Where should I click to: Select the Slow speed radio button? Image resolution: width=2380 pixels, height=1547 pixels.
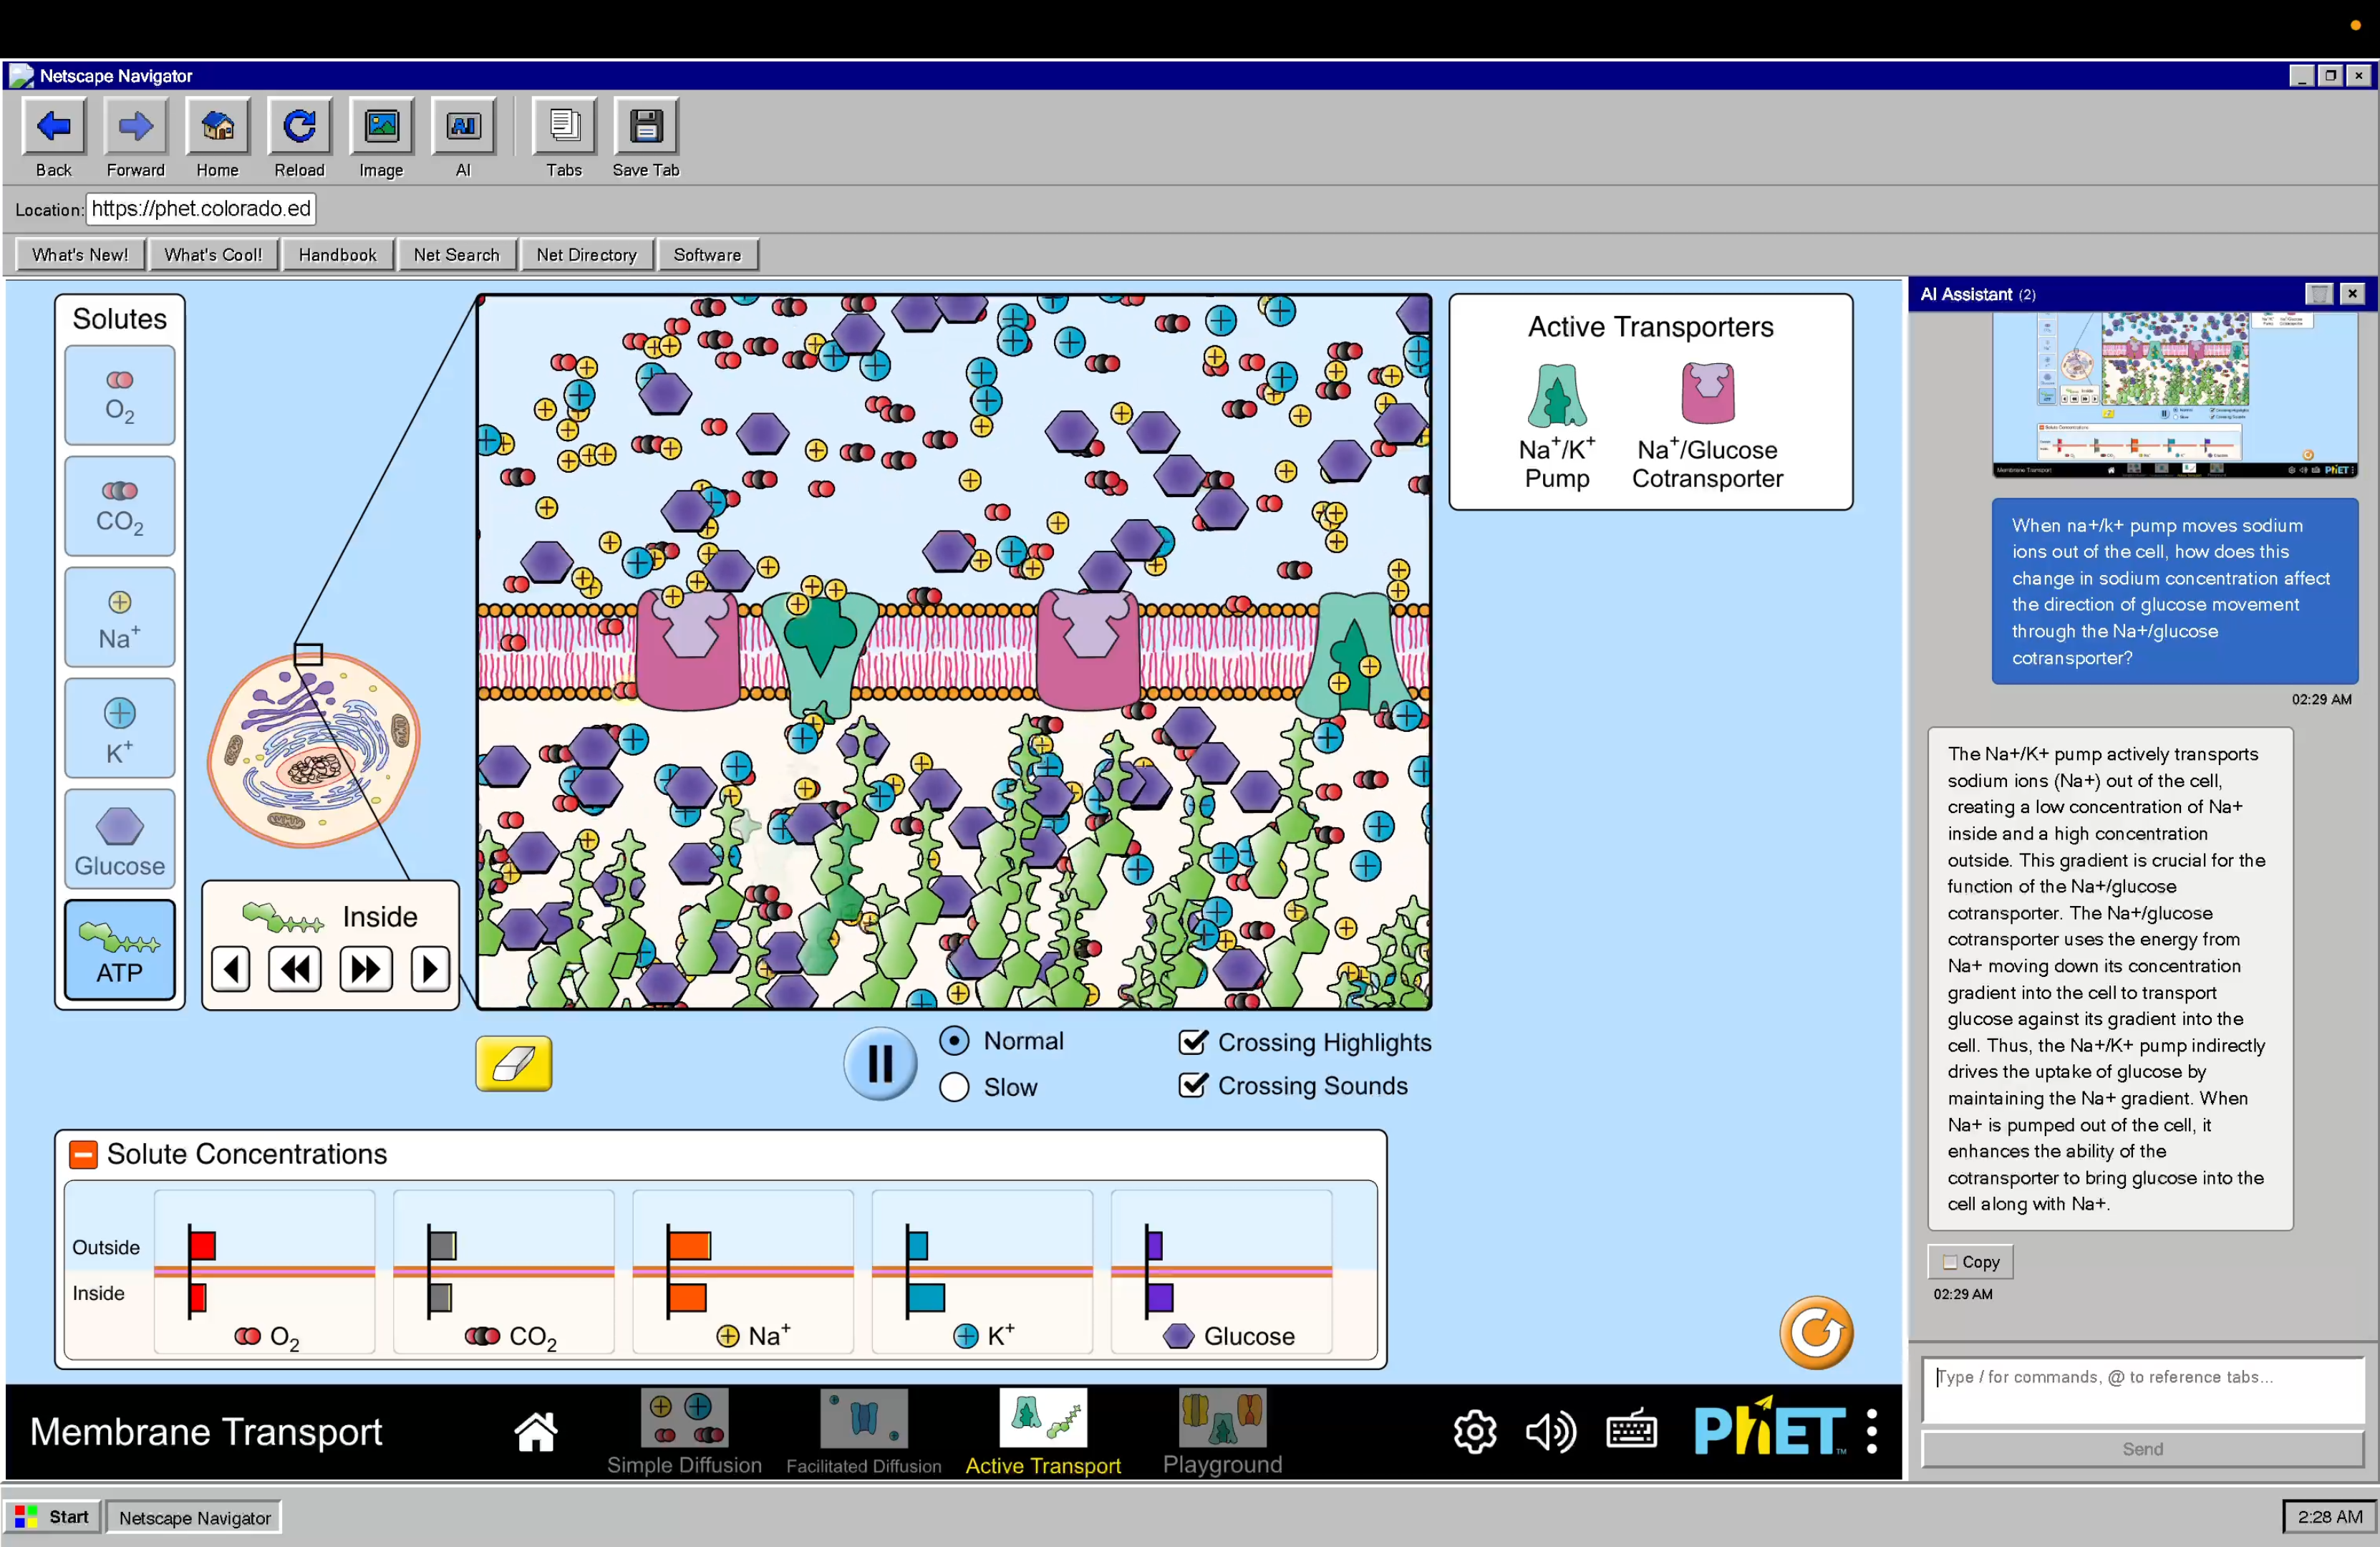tap(954, 1087)
